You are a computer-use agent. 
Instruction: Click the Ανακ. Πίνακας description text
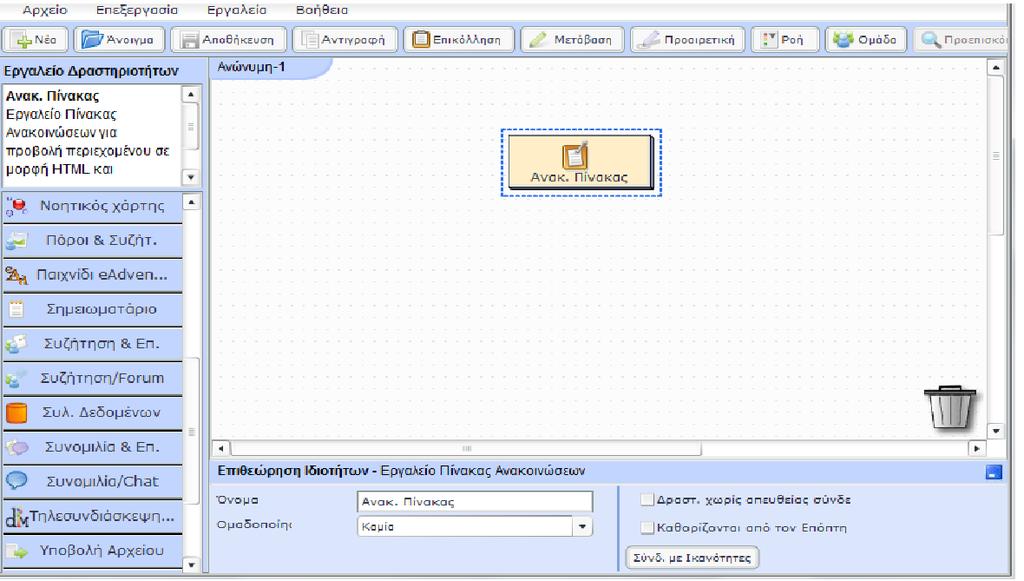pyautogui.click(x=88, y=133)
